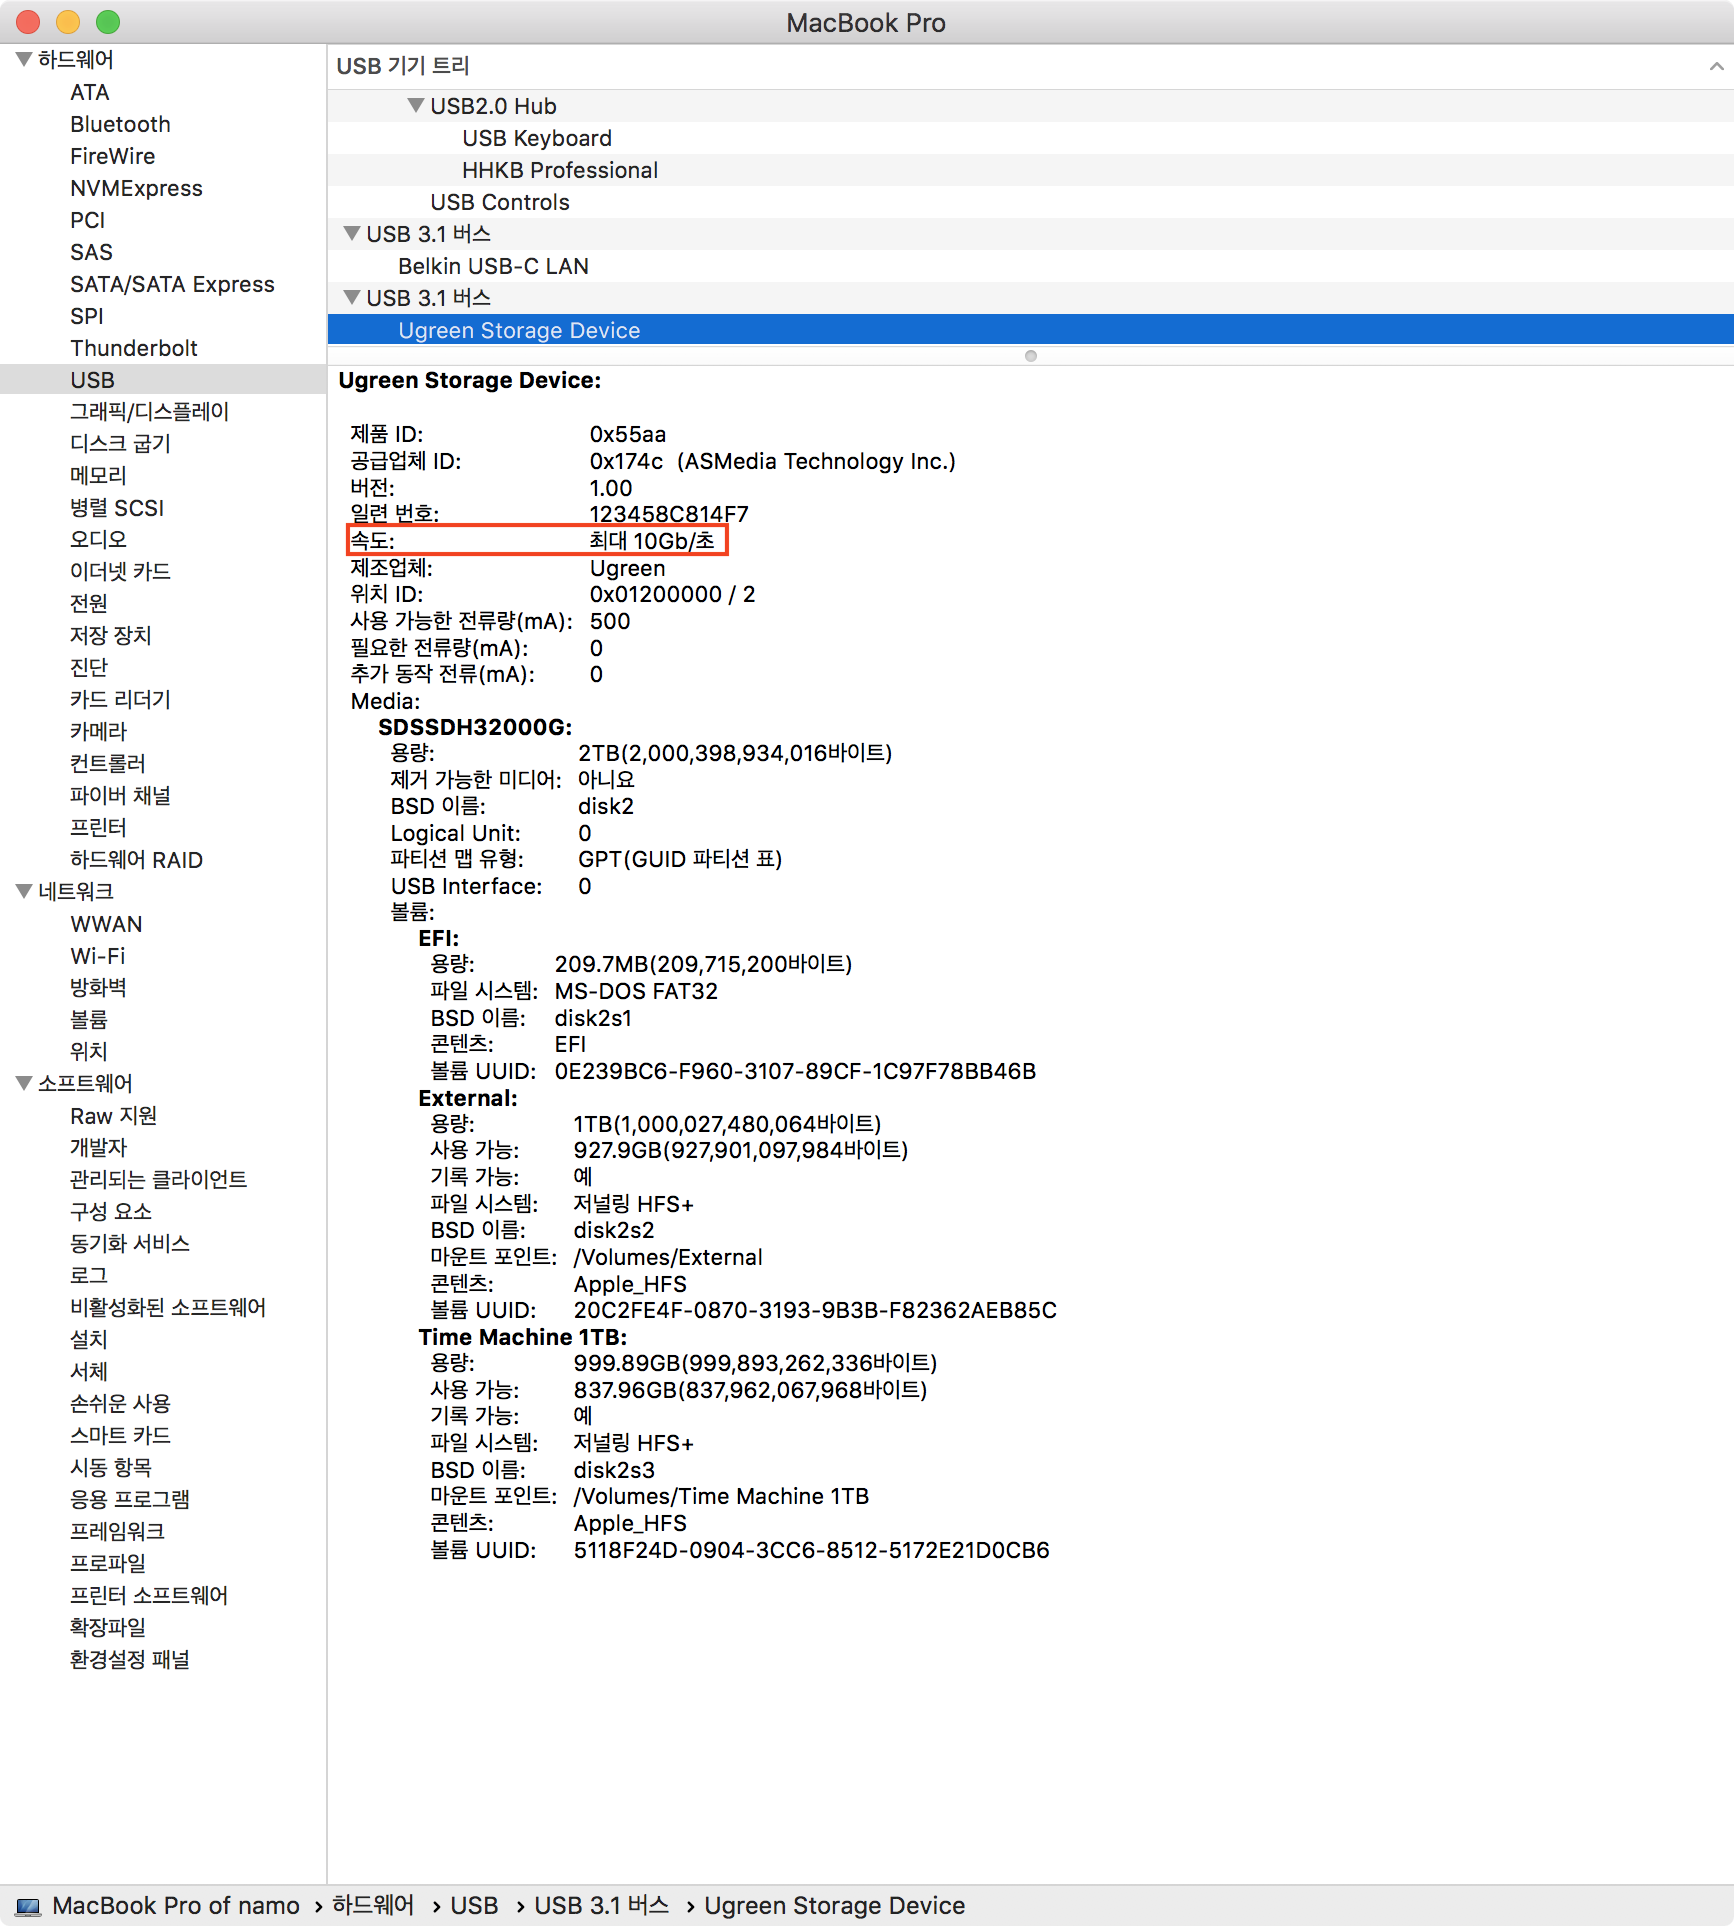Collapse the 네트워크 section triangle
Viewport: 1734px width, 1926px height.
click(24, 892)
